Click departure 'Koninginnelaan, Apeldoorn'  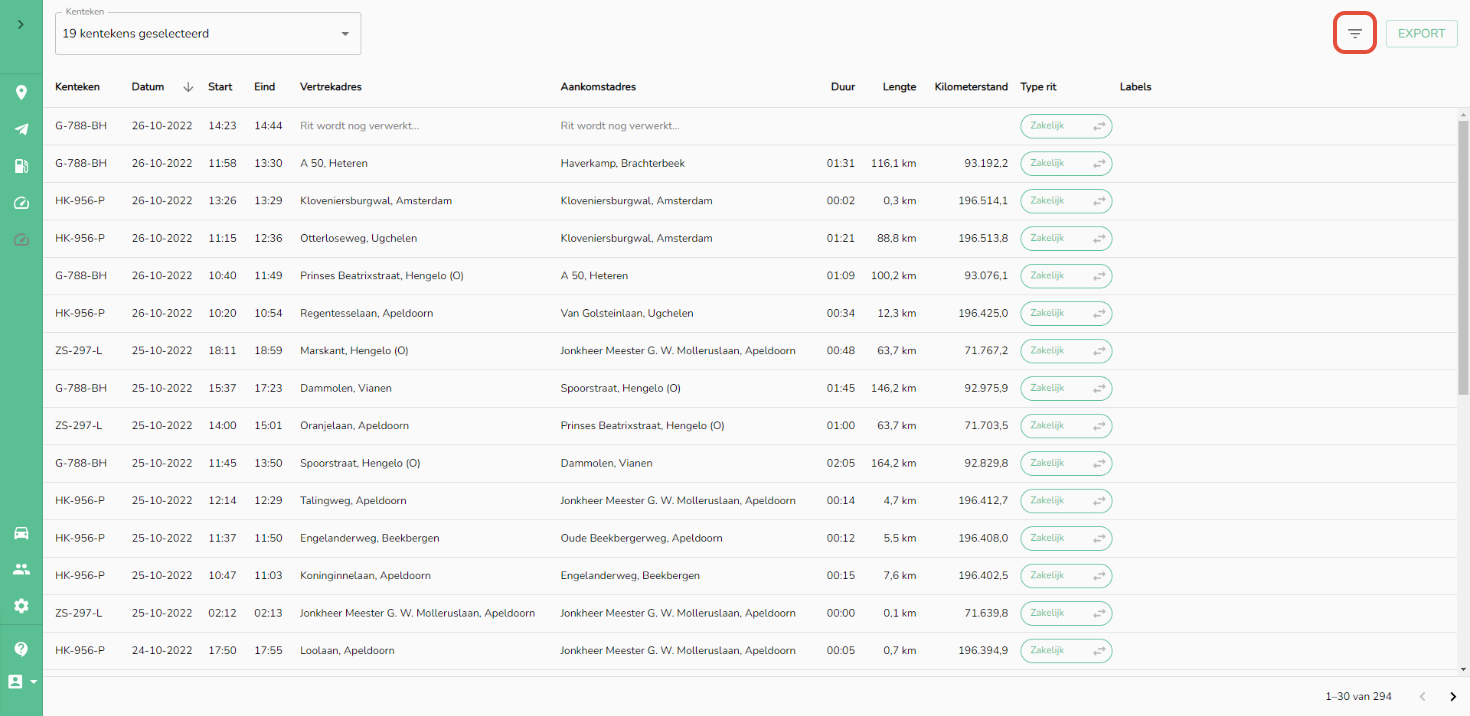(365, 576)
